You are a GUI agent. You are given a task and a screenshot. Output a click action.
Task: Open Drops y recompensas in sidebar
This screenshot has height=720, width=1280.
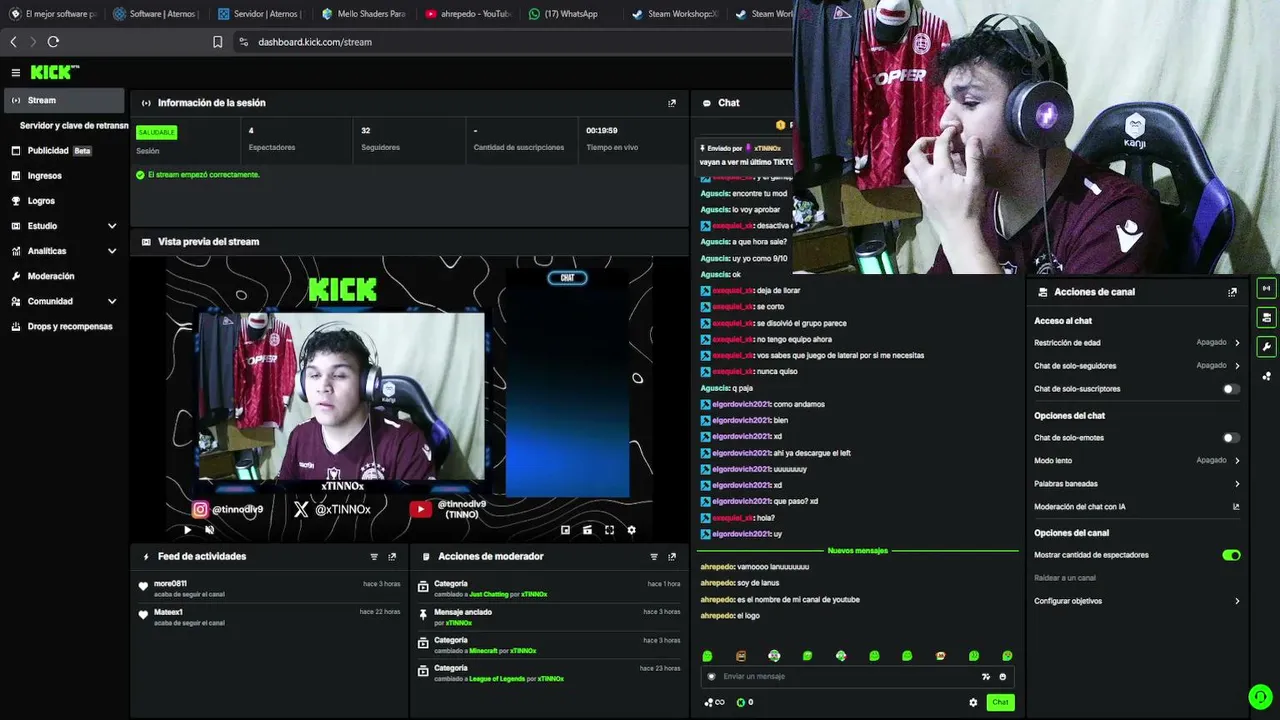coord(65,326)
